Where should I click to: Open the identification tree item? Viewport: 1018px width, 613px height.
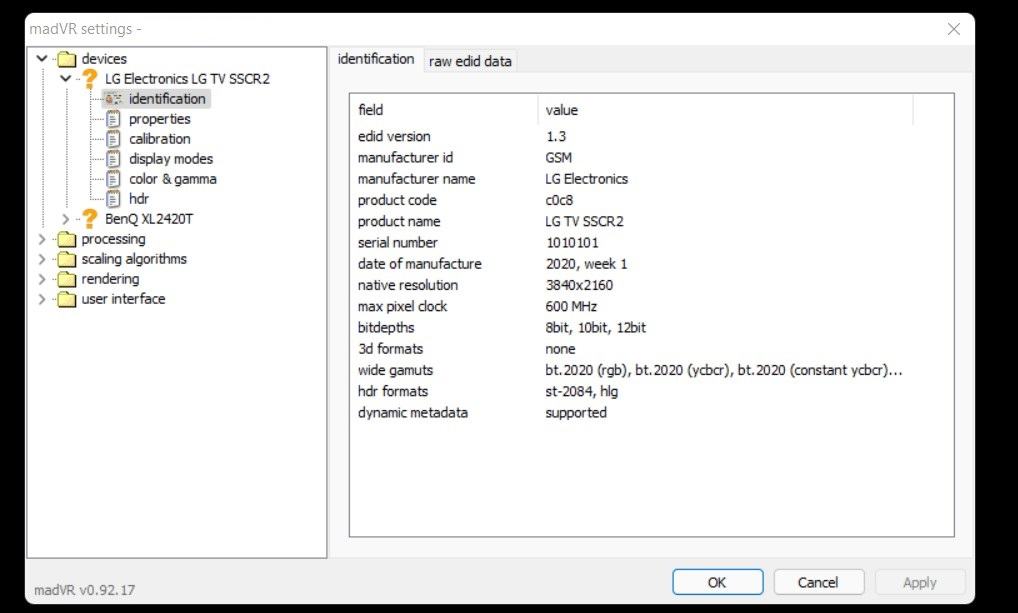click(167, 99)
